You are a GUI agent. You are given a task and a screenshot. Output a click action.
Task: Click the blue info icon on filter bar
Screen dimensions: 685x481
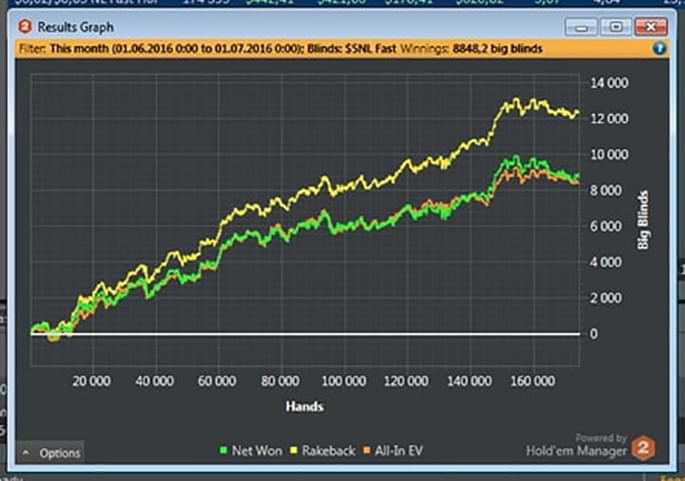pos(659,47)
